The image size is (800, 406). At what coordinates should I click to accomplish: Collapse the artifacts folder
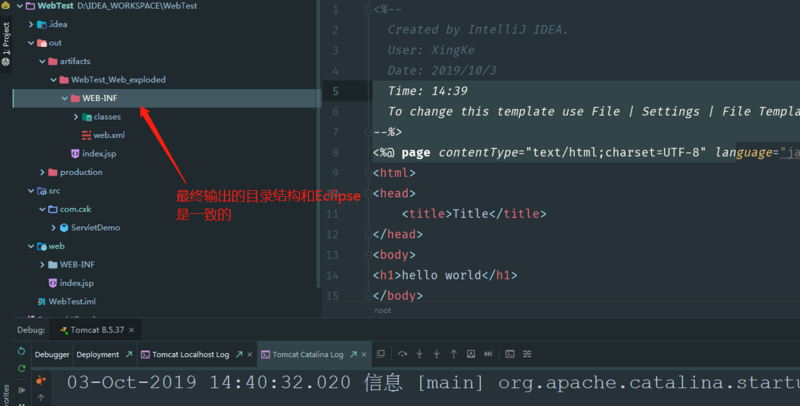(x=42, y=61)
